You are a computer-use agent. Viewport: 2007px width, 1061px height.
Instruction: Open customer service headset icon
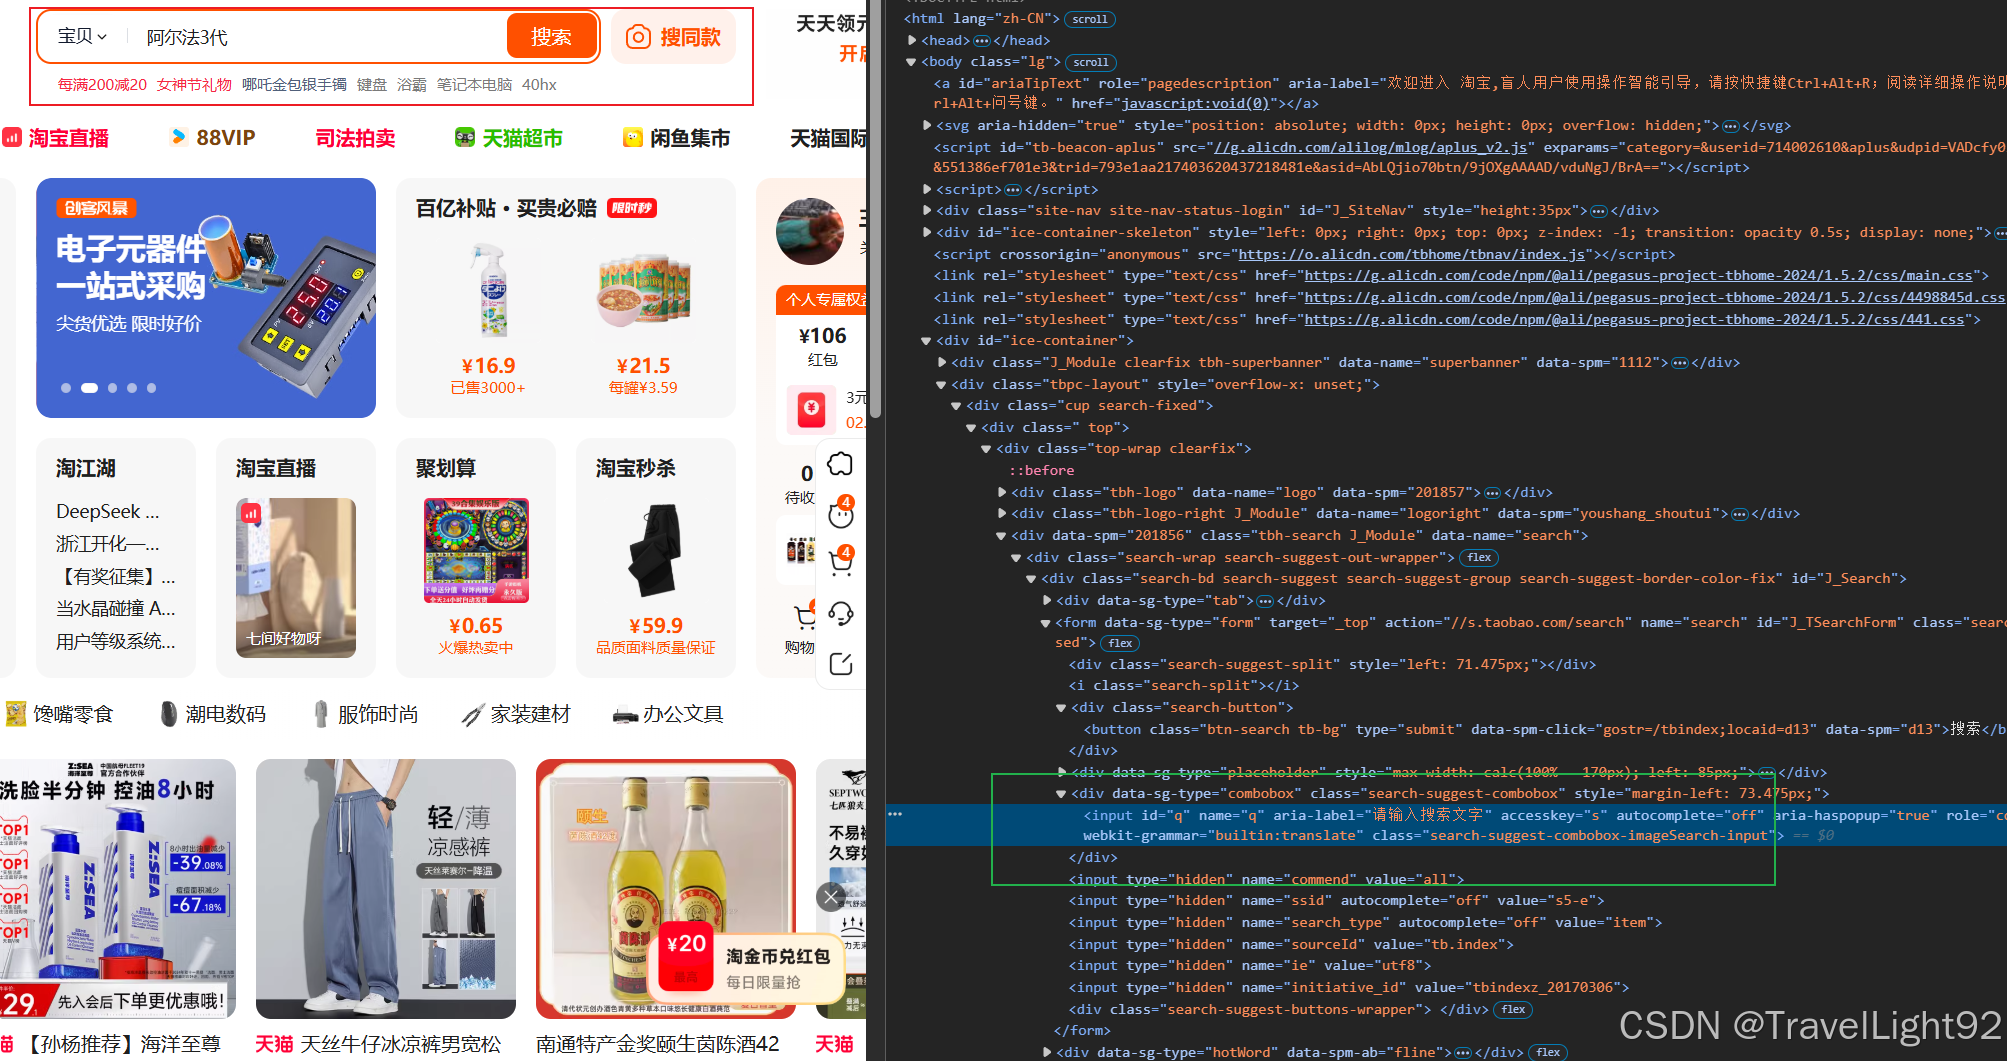(x=841, y=613)
